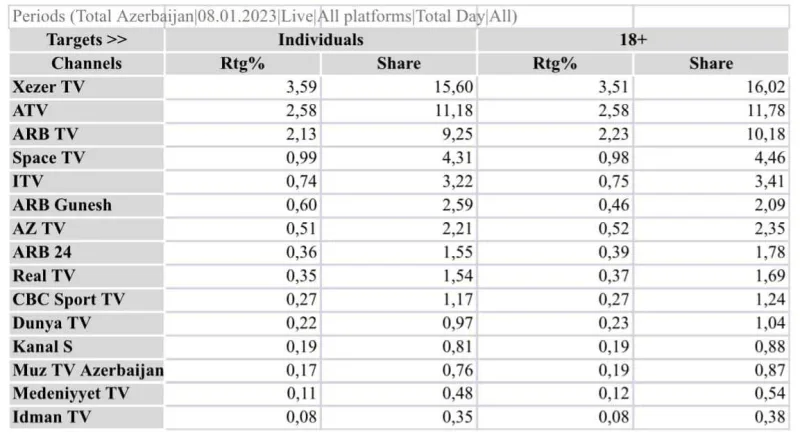Click the Individuals column group header
This screenshot has width=800, height=444.
tap(320, 40)
